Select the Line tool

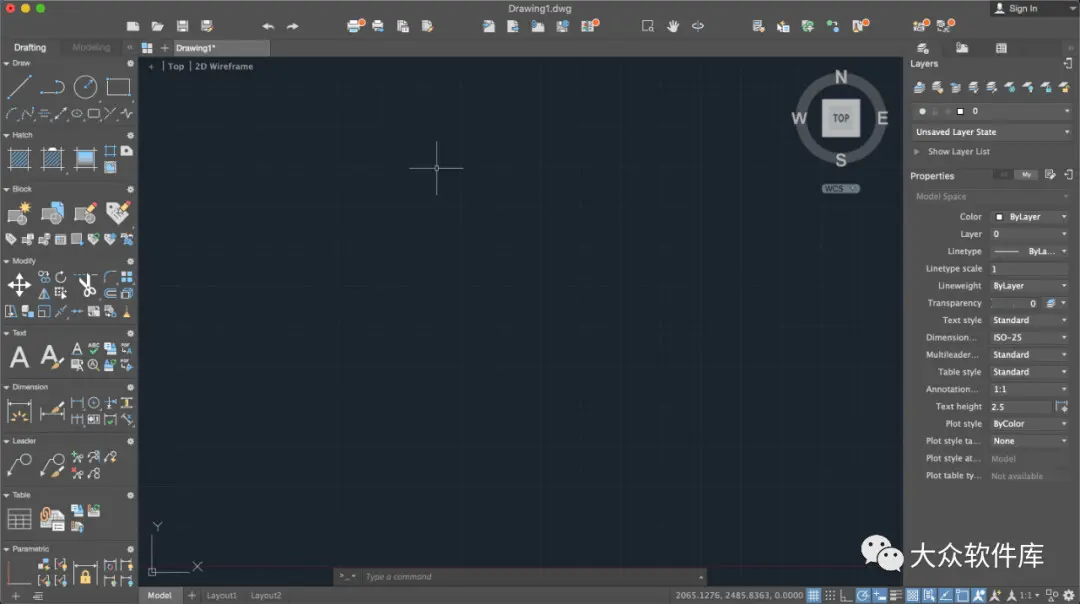click(19, 87)
